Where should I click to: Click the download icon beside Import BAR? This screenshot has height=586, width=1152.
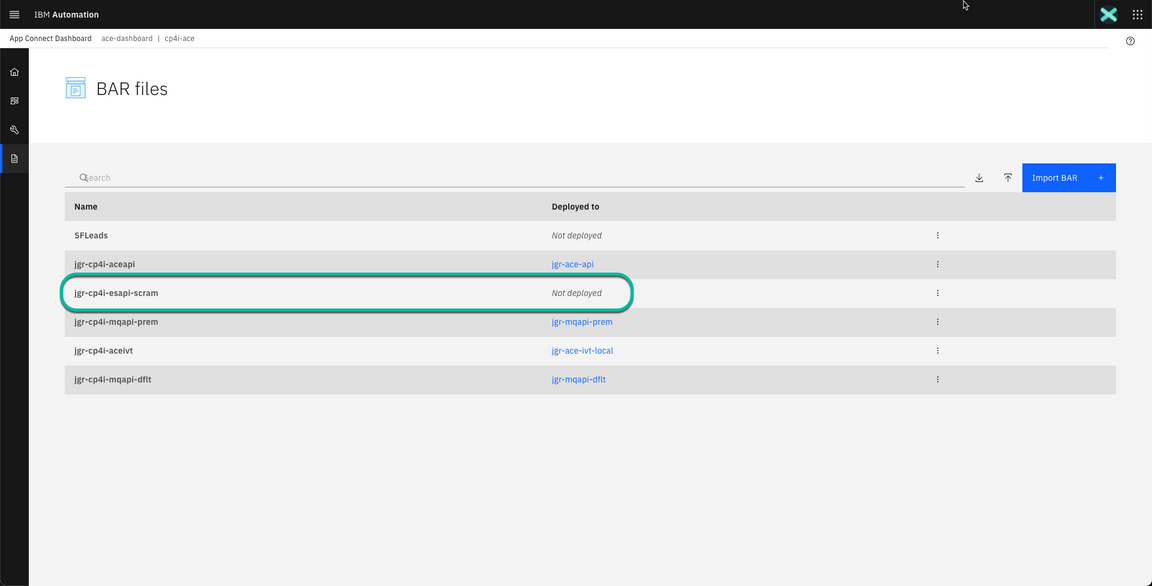[979, 177]
